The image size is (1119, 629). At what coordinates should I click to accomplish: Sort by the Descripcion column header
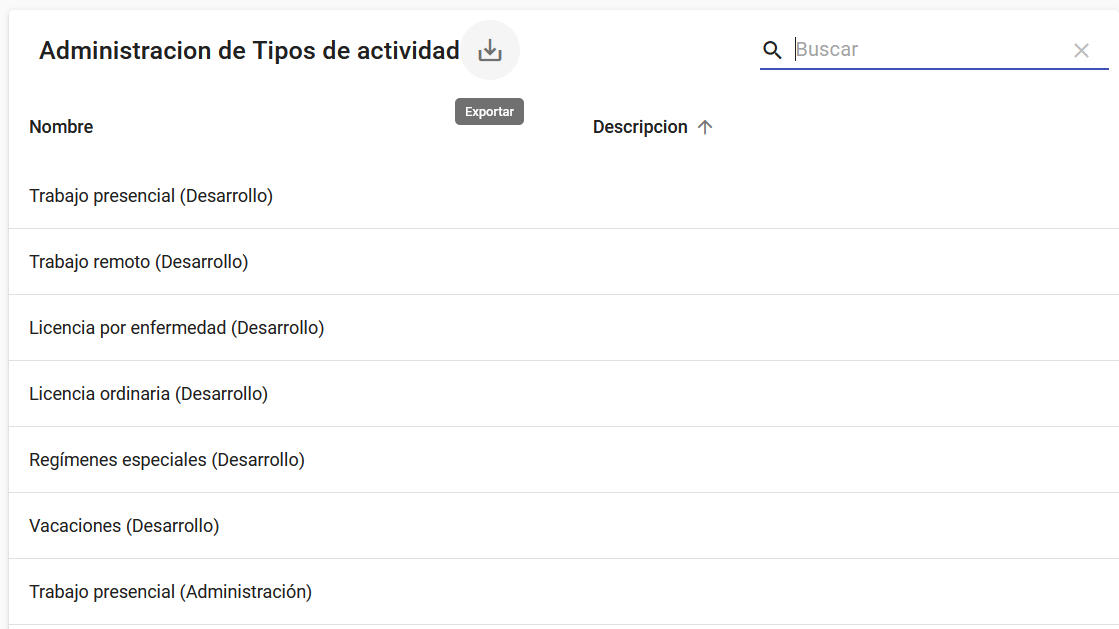coord(640,127)
